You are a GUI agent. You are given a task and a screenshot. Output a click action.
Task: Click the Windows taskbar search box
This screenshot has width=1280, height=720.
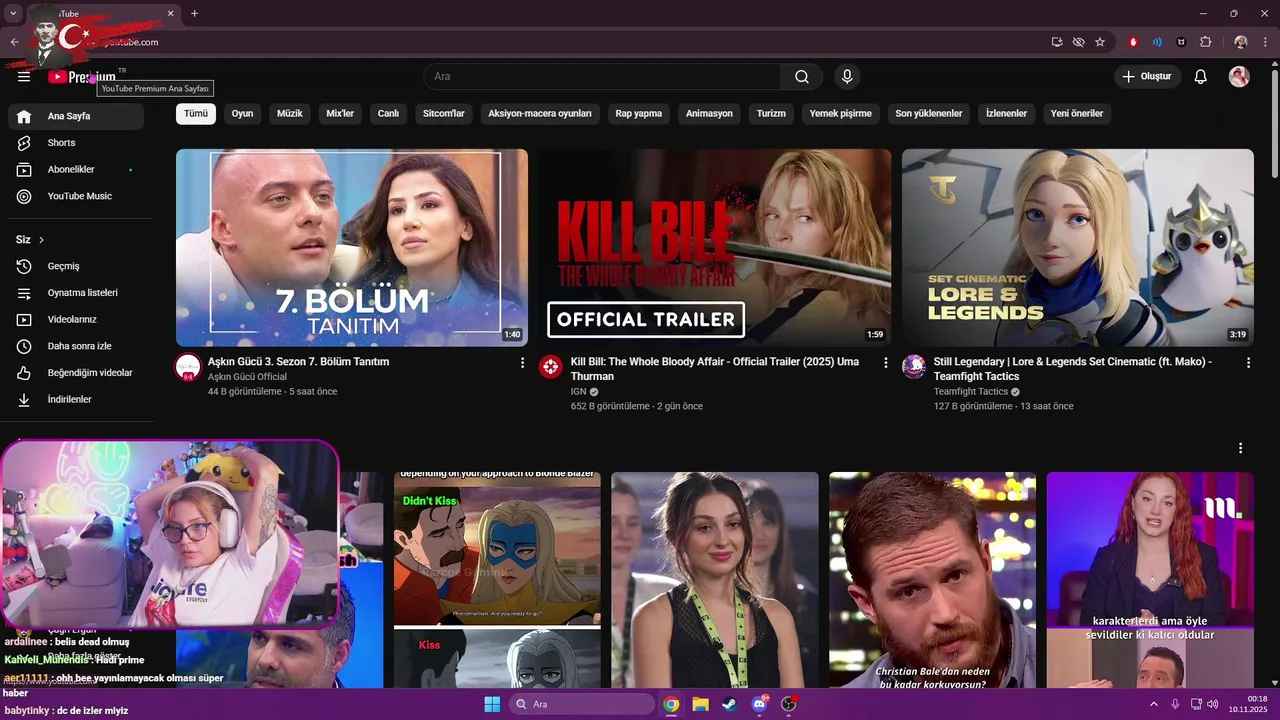[582, 704]
